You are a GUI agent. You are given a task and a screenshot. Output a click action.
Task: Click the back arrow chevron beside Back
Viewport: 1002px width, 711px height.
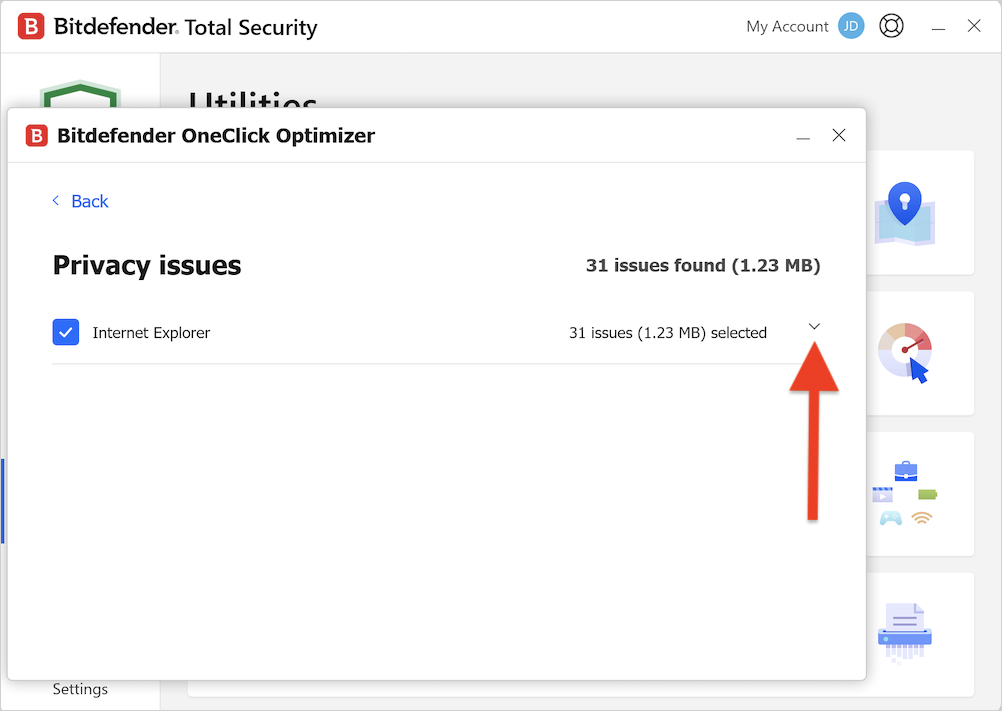click(x=56, y=201)
